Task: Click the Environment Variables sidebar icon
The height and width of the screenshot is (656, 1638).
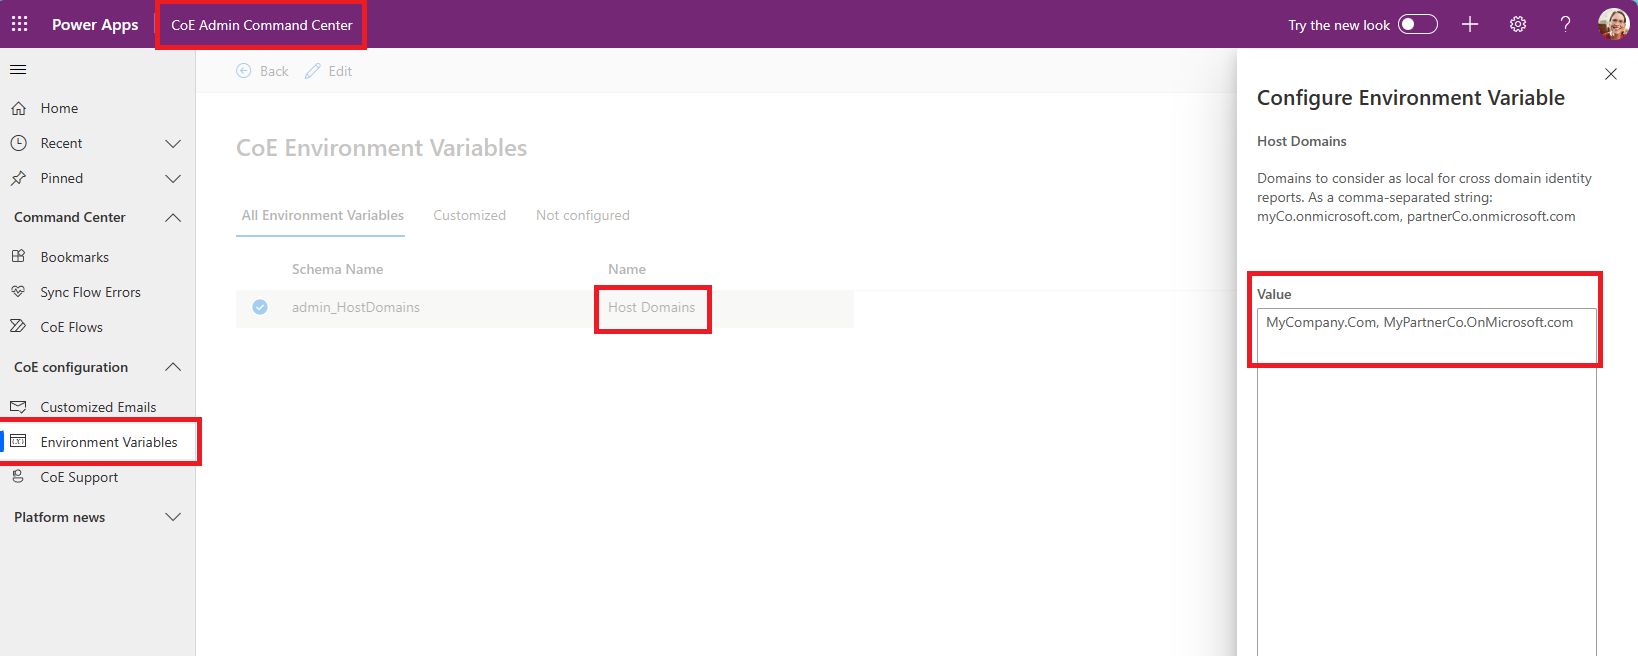Action: (18, 442)
